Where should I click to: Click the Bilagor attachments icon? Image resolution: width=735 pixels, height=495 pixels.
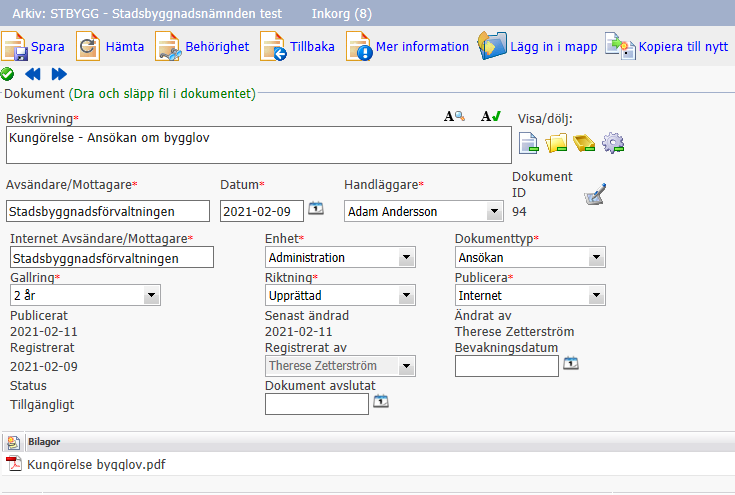pos(13,442)
